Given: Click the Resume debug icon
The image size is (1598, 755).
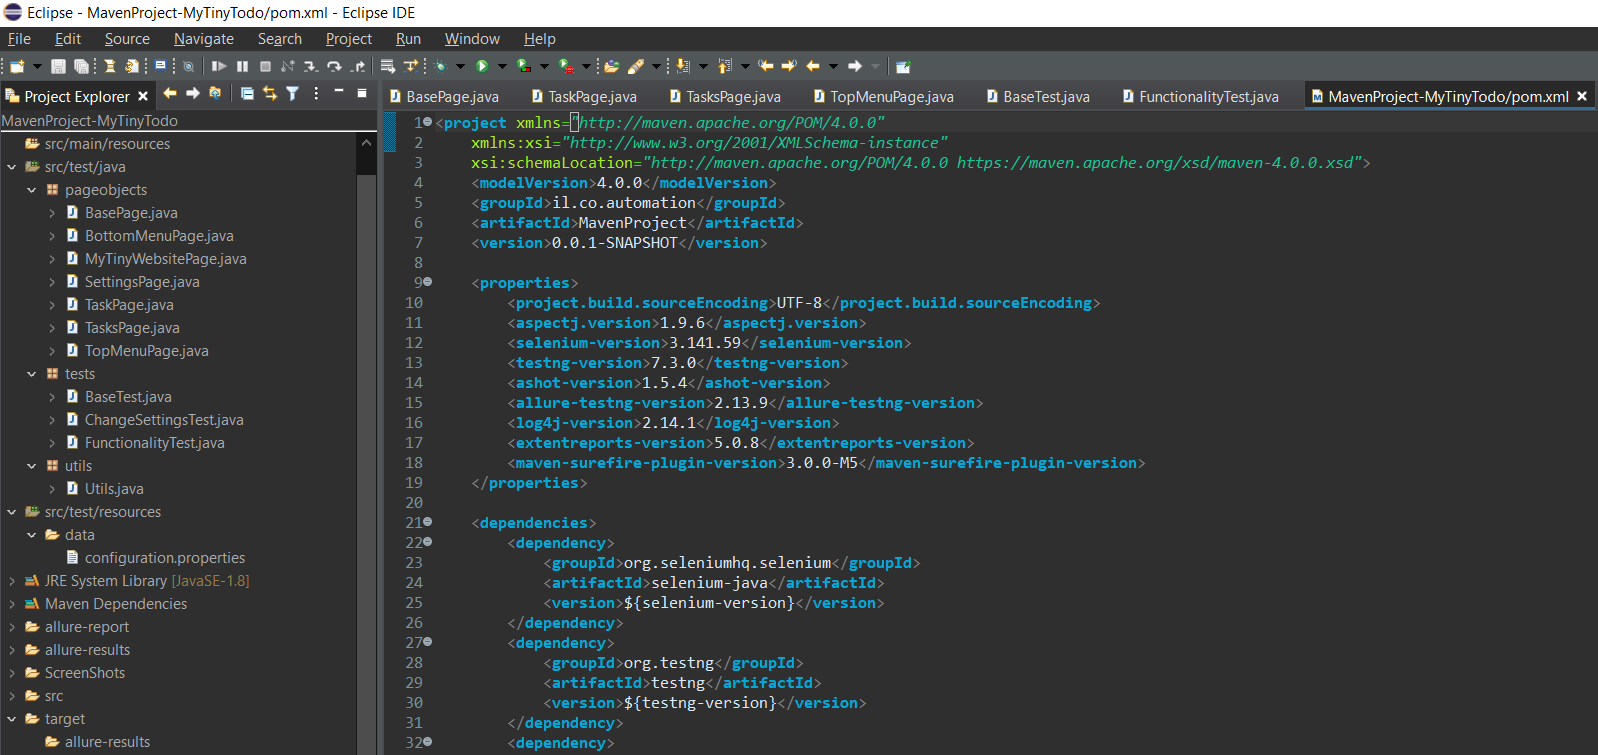Looking at the screenshot, I should tap(219, 66).
